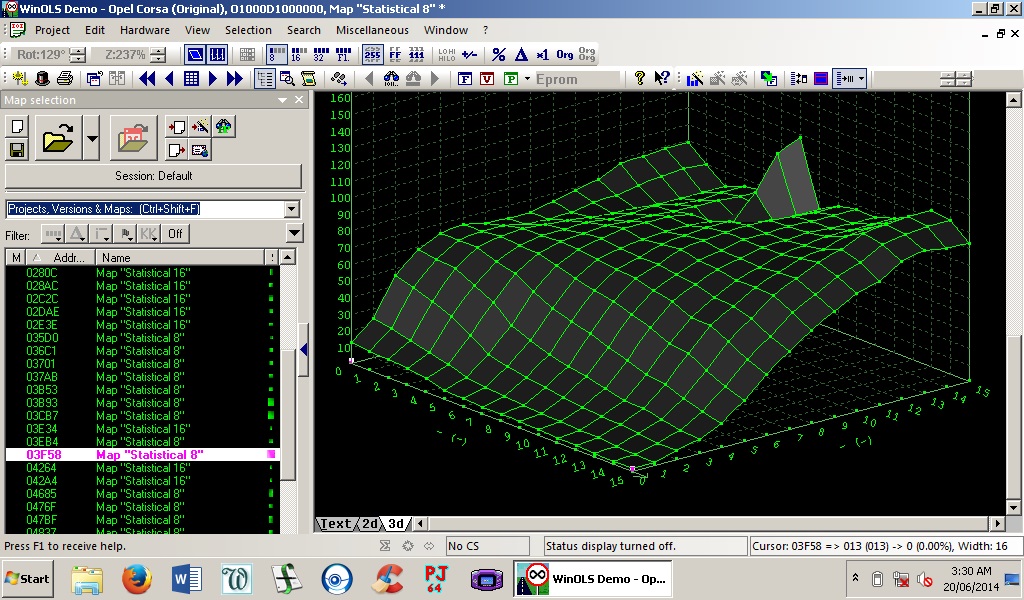Click the magnifier map search icon
The height and width of the screenshot is (600, 1024).
coord(287,79)
